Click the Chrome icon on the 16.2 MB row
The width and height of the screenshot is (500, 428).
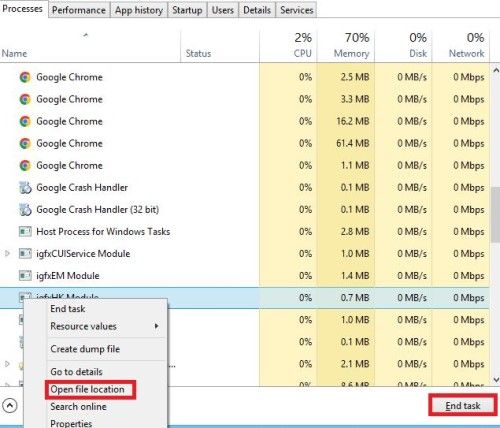click(x=25, y=121)
